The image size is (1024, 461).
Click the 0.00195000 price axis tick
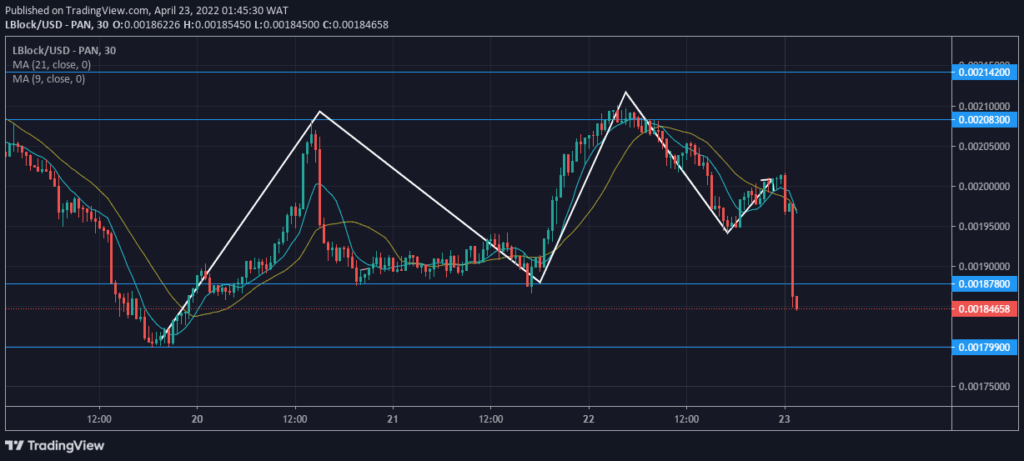coord(984,227)
